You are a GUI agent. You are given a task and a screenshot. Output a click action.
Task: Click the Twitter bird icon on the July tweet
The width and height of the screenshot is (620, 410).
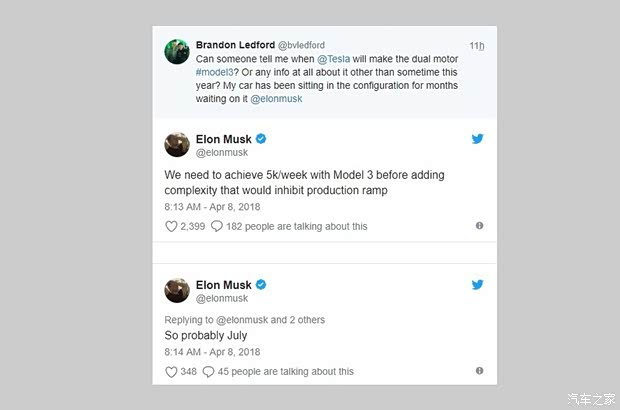click(477, 285)
